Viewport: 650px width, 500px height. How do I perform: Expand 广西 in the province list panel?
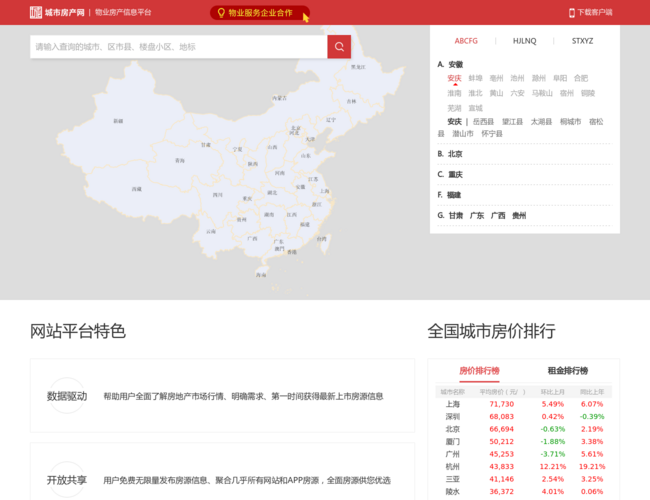point(498,216)
